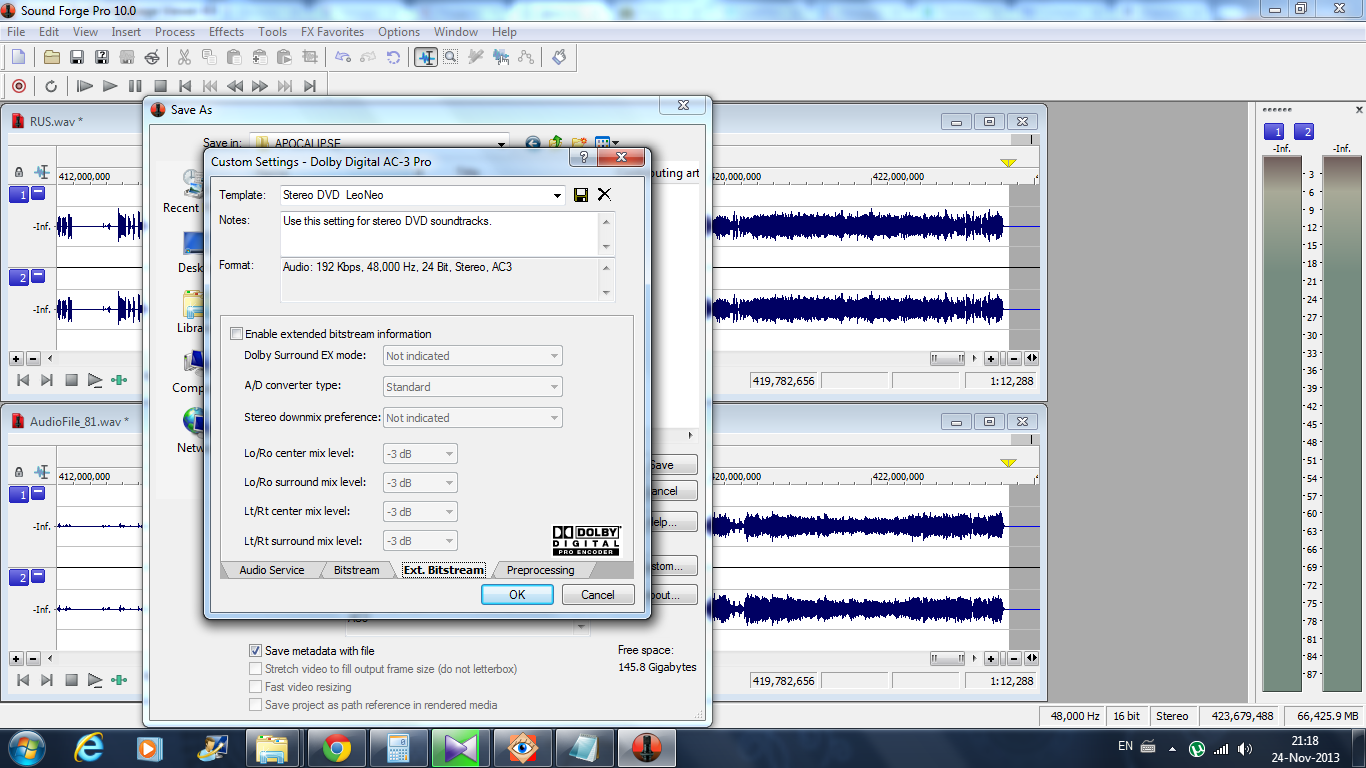Click horizontal zoom slider in RUS.wav window

pos(947,358)
